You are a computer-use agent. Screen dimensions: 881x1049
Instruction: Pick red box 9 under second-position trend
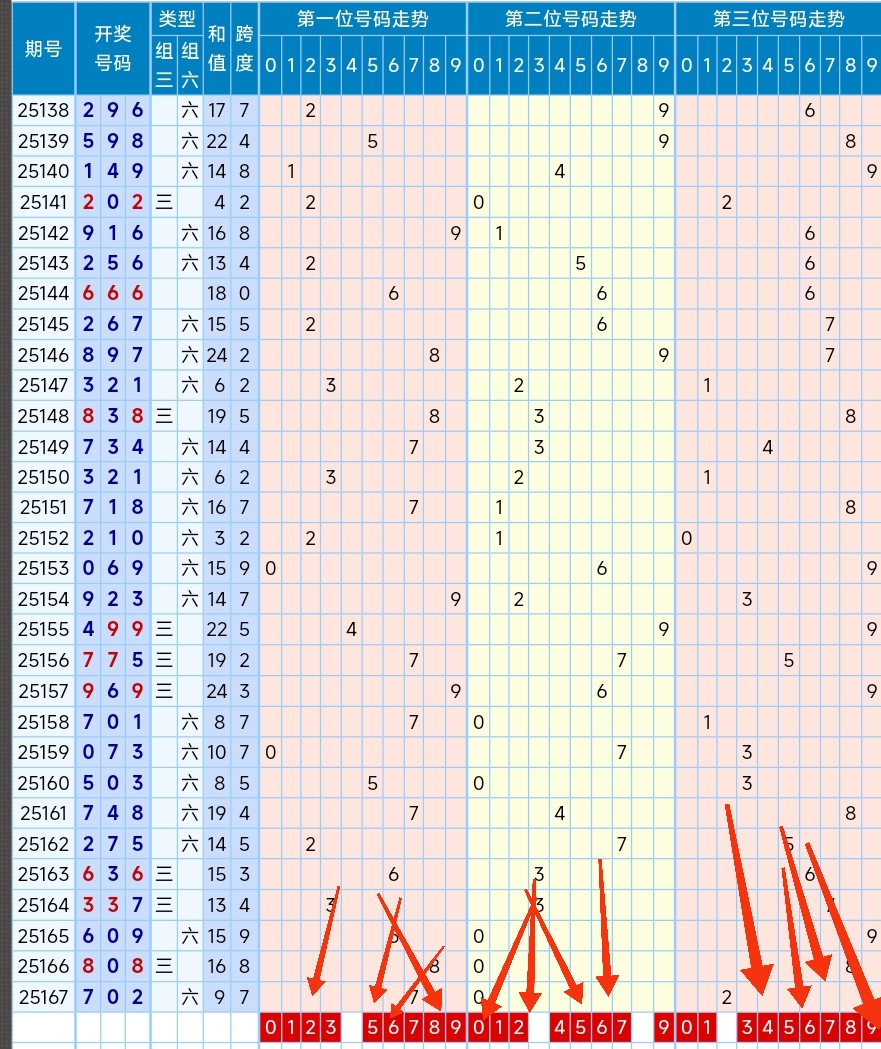[x=664, y=1028]
